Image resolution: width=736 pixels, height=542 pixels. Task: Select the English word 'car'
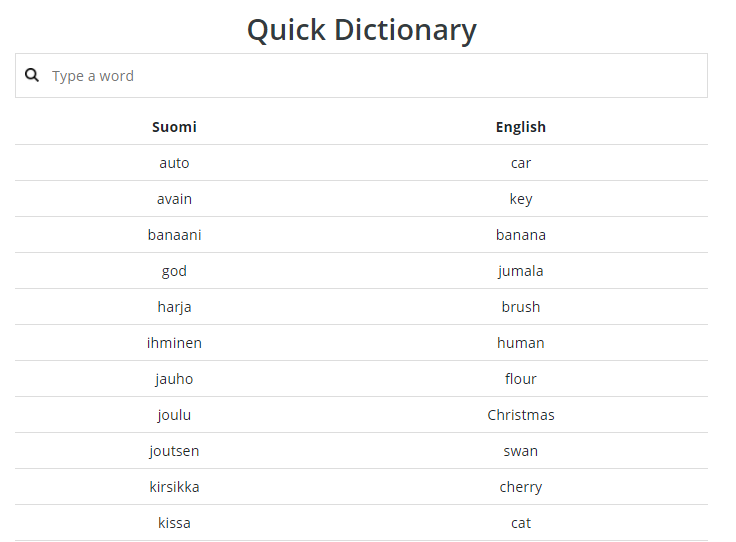point(520,163)
